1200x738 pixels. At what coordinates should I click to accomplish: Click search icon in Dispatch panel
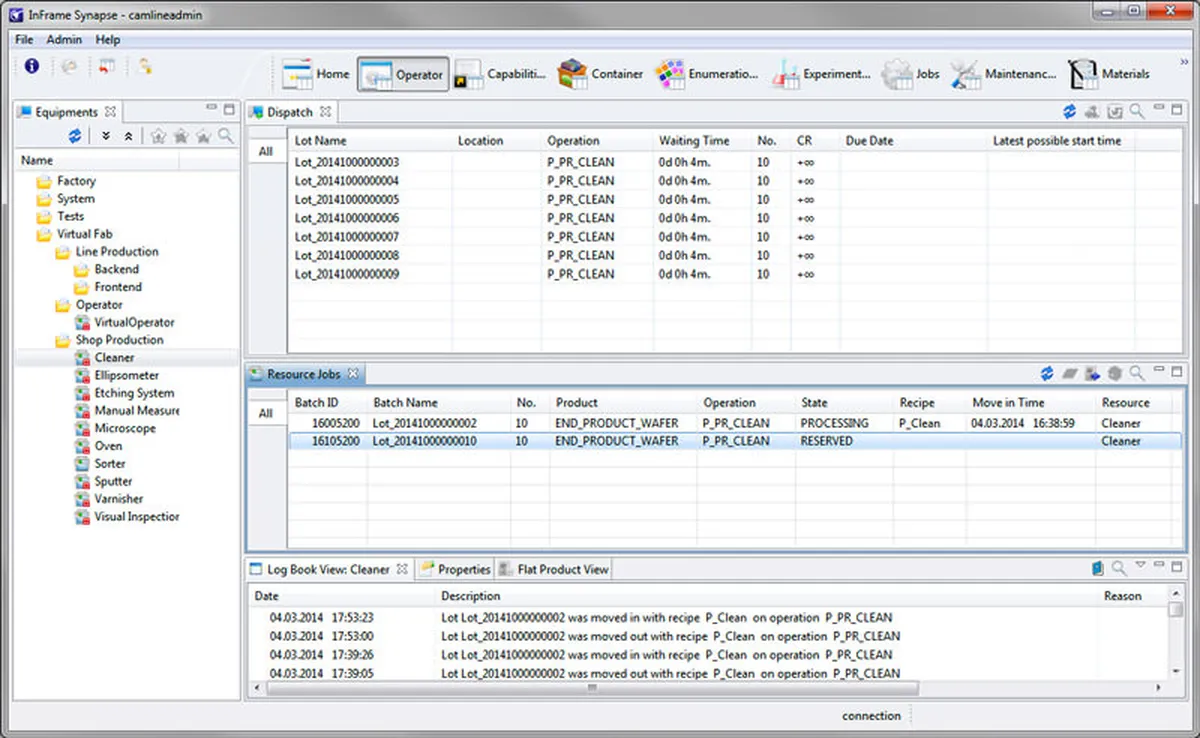pyautogui.click(x=1137, y=112)
